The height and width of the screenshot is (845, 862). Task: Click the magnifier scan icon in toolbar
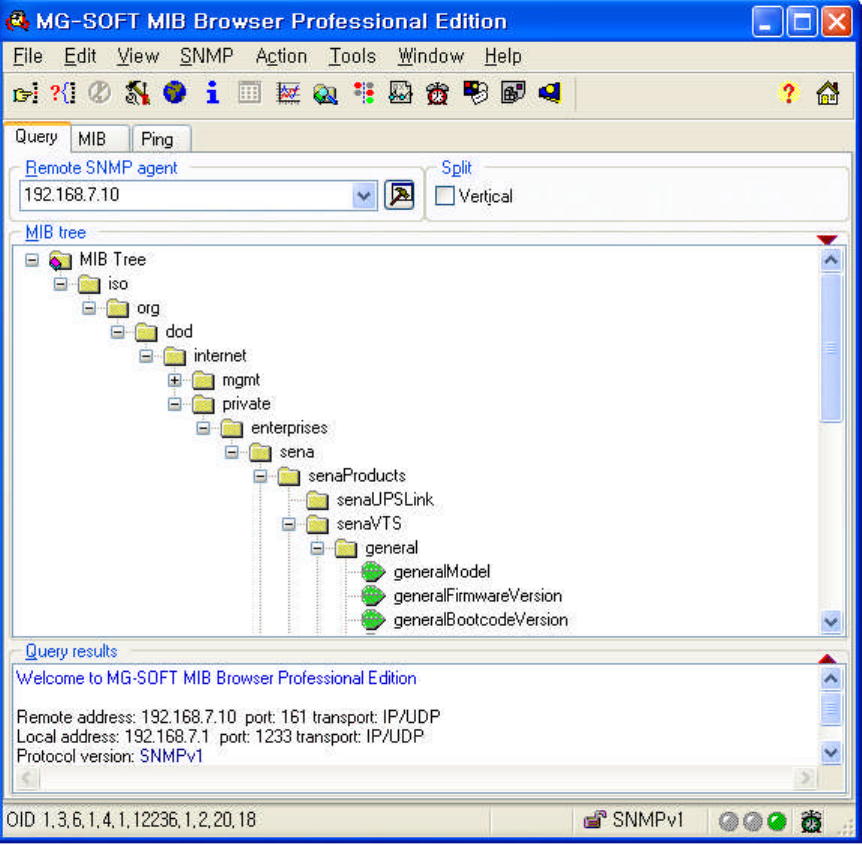coord(325,94)
